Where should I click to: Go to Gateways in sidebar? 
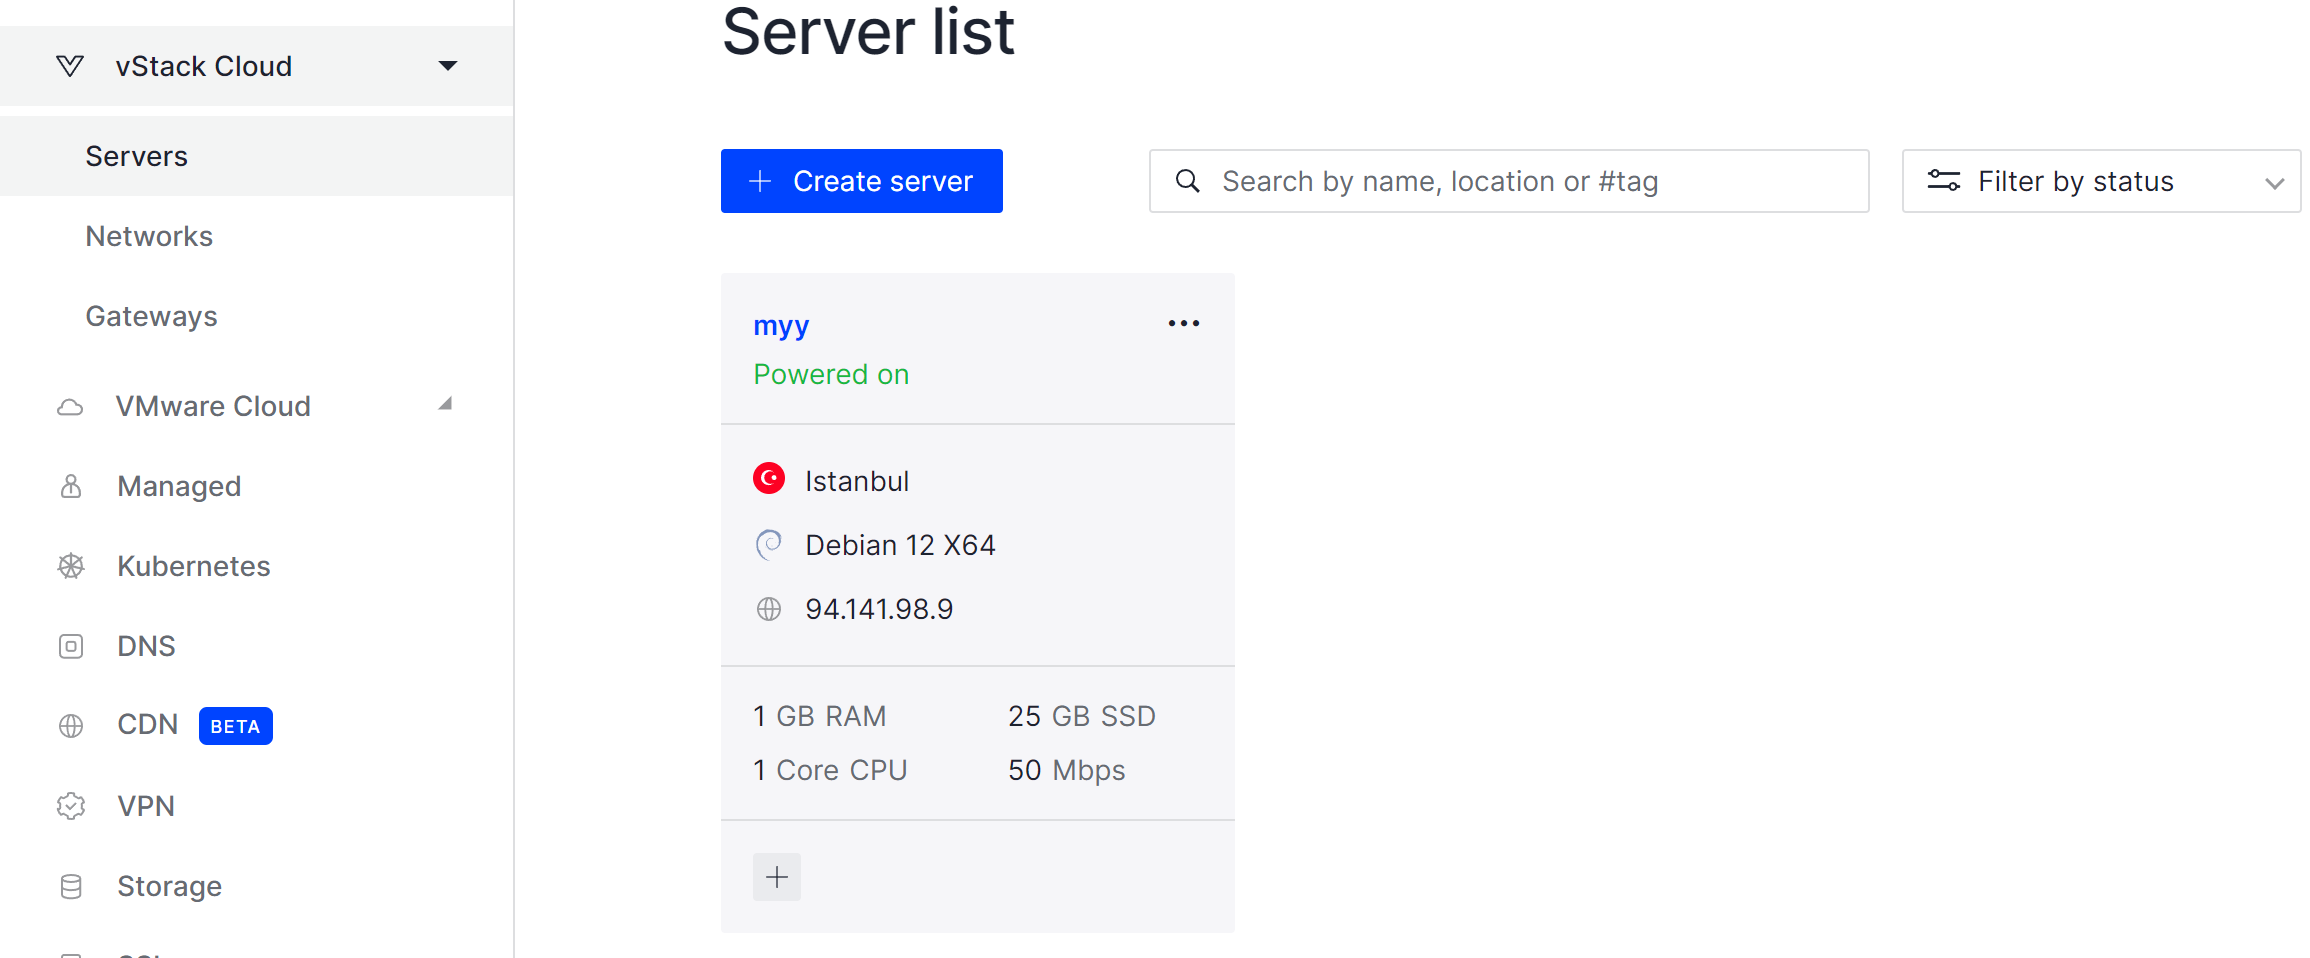151,316
